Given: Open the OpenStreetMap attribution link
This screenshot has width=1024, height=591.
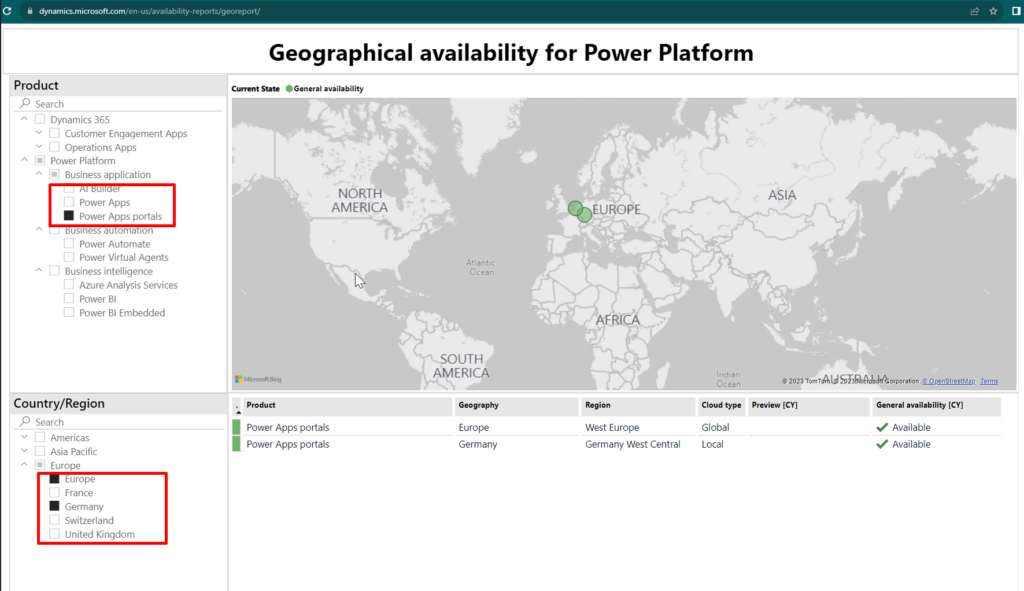Looking at the screenshot, I should coord(948,381).
